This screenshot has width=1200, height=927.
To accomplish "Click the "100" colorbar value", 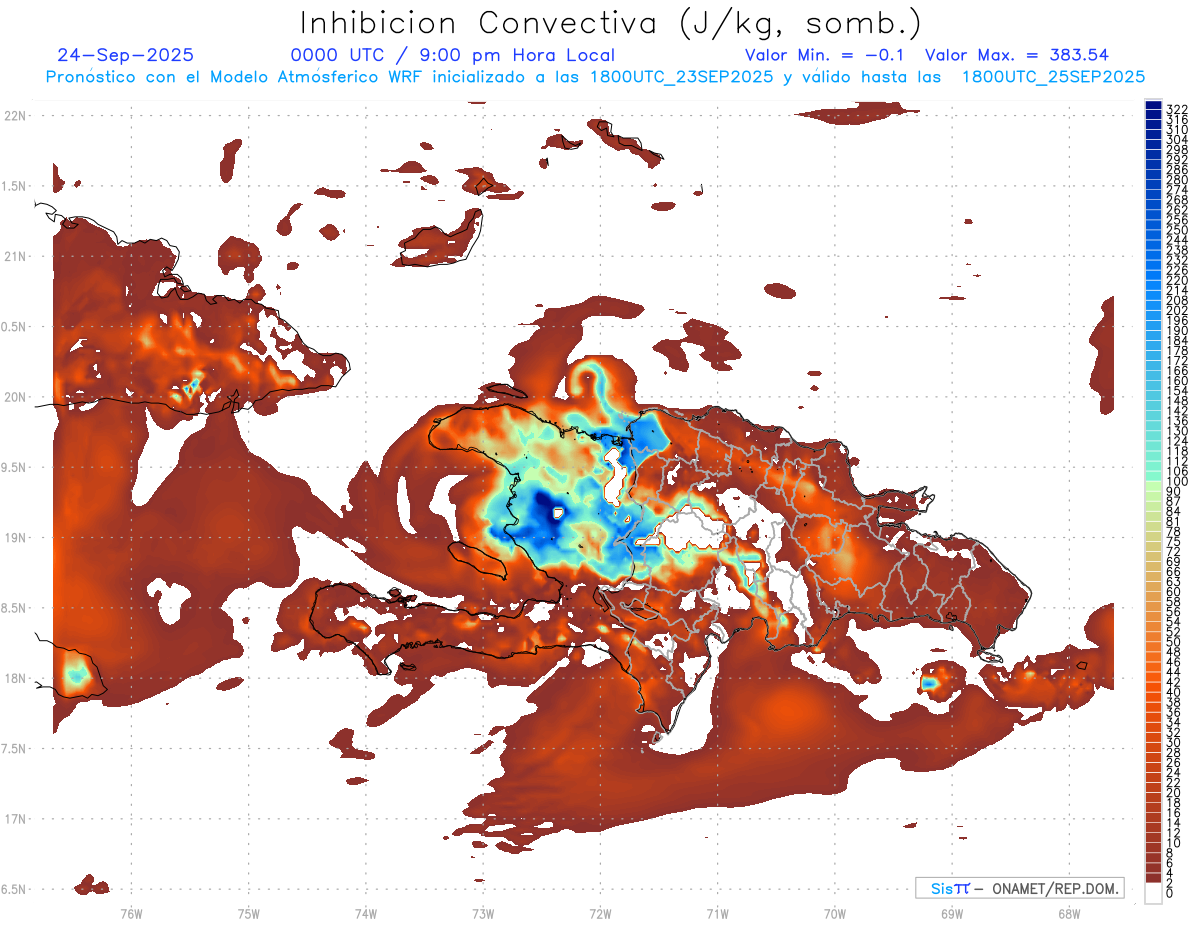I will [x=1177, y=481].
